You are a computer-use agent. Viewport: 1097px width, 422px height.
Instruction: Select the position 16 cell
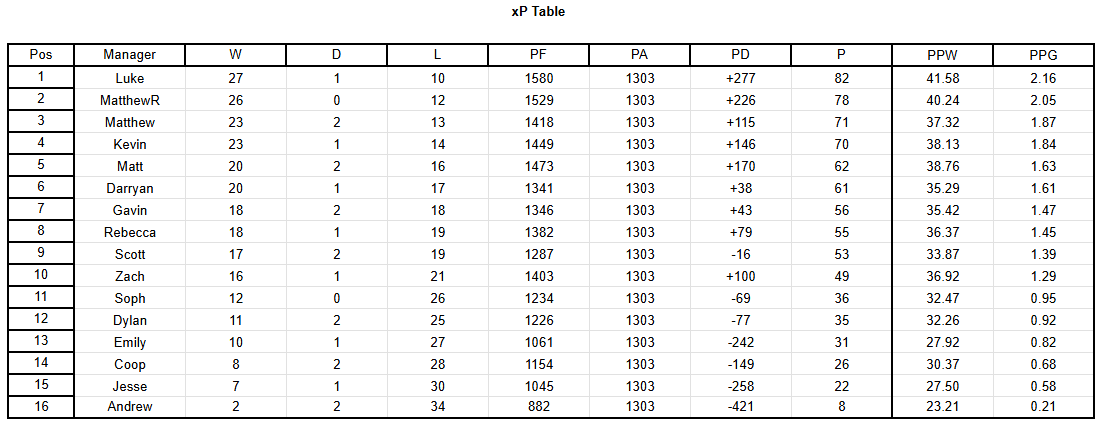point(41,407)
